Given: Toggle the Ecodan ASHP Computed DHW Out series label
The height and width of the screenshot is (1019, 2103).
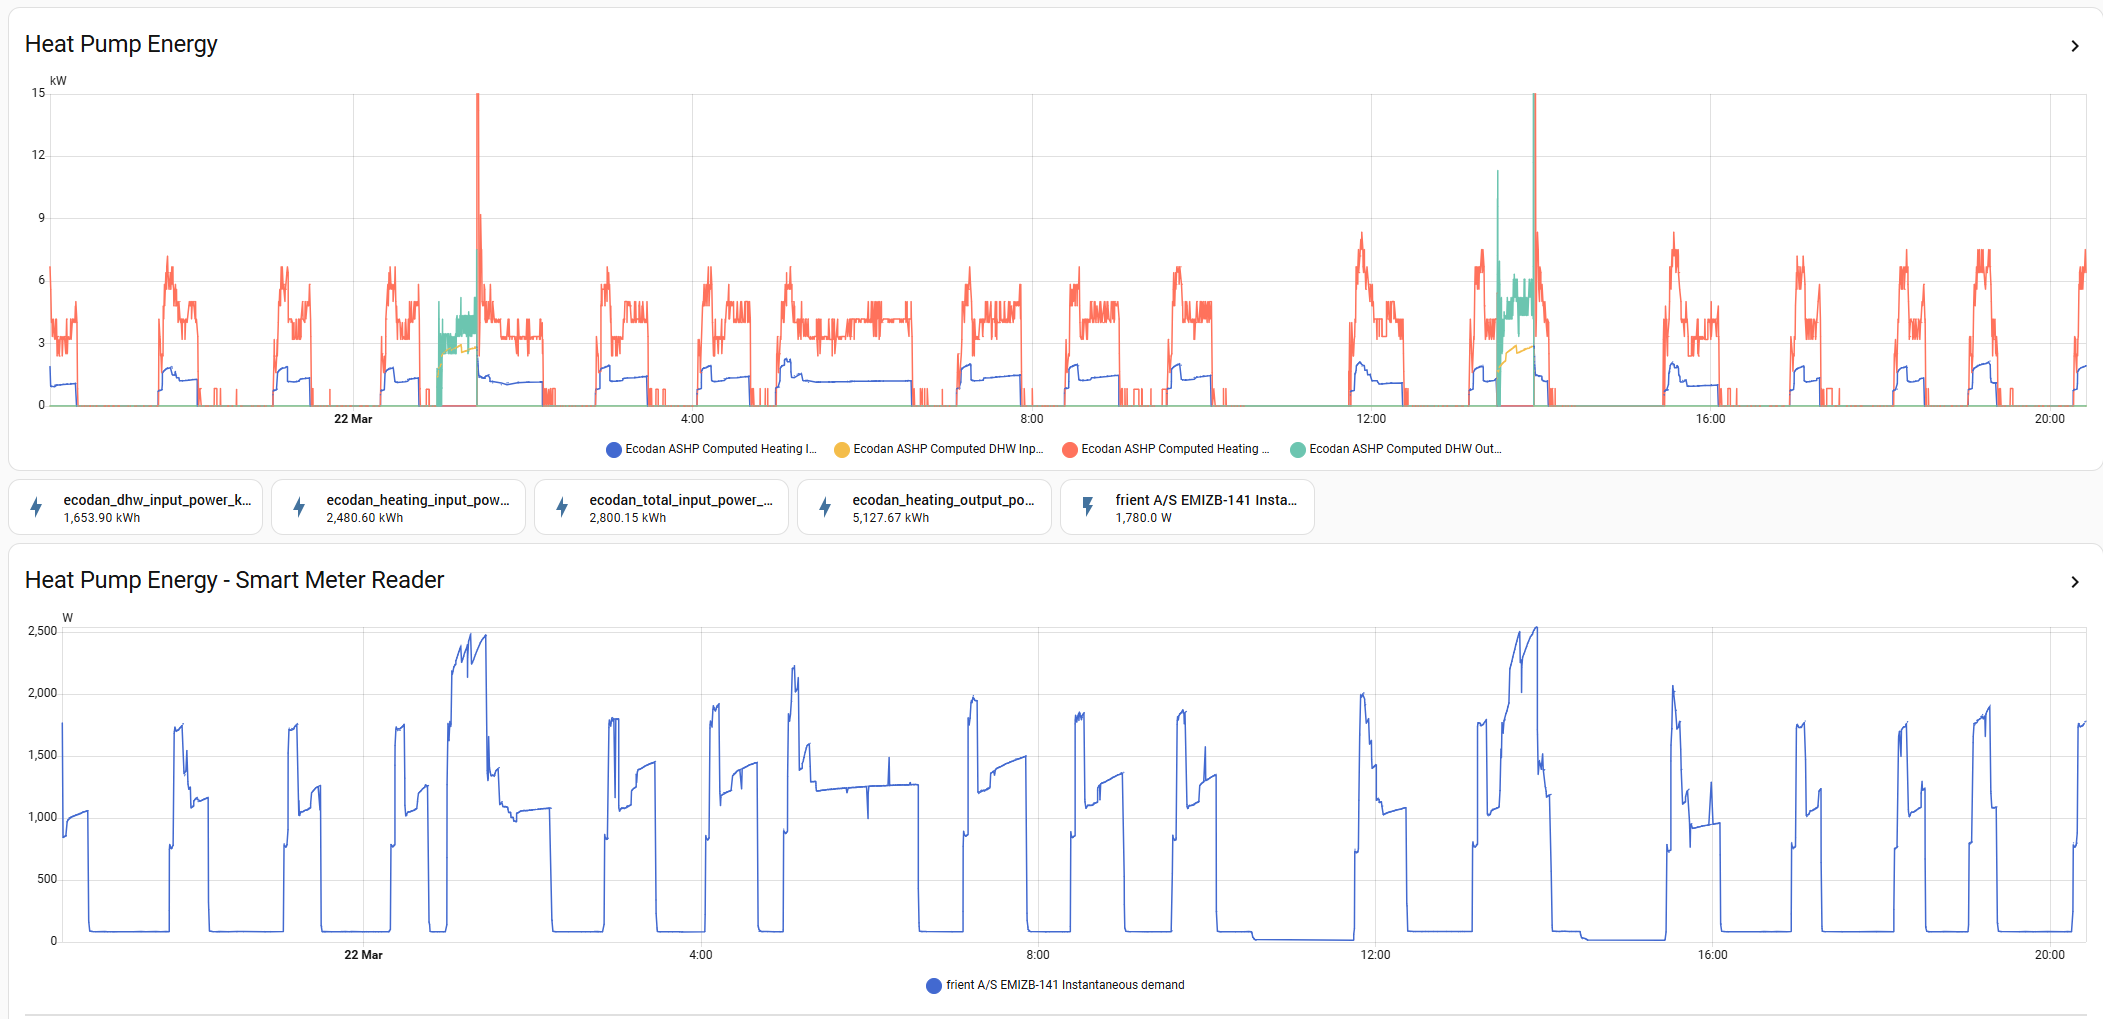Looking at the screenshot, I should click(x=1404, y=450).
